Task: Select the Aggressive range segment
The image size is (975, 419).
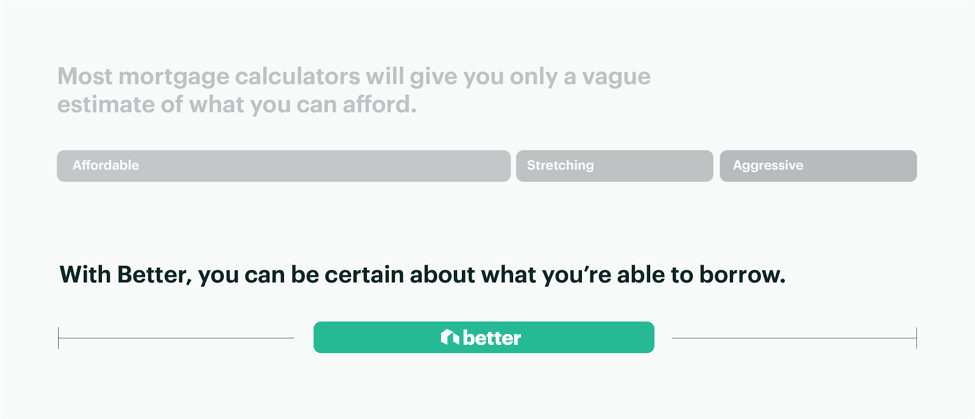Action: (818, 166)
